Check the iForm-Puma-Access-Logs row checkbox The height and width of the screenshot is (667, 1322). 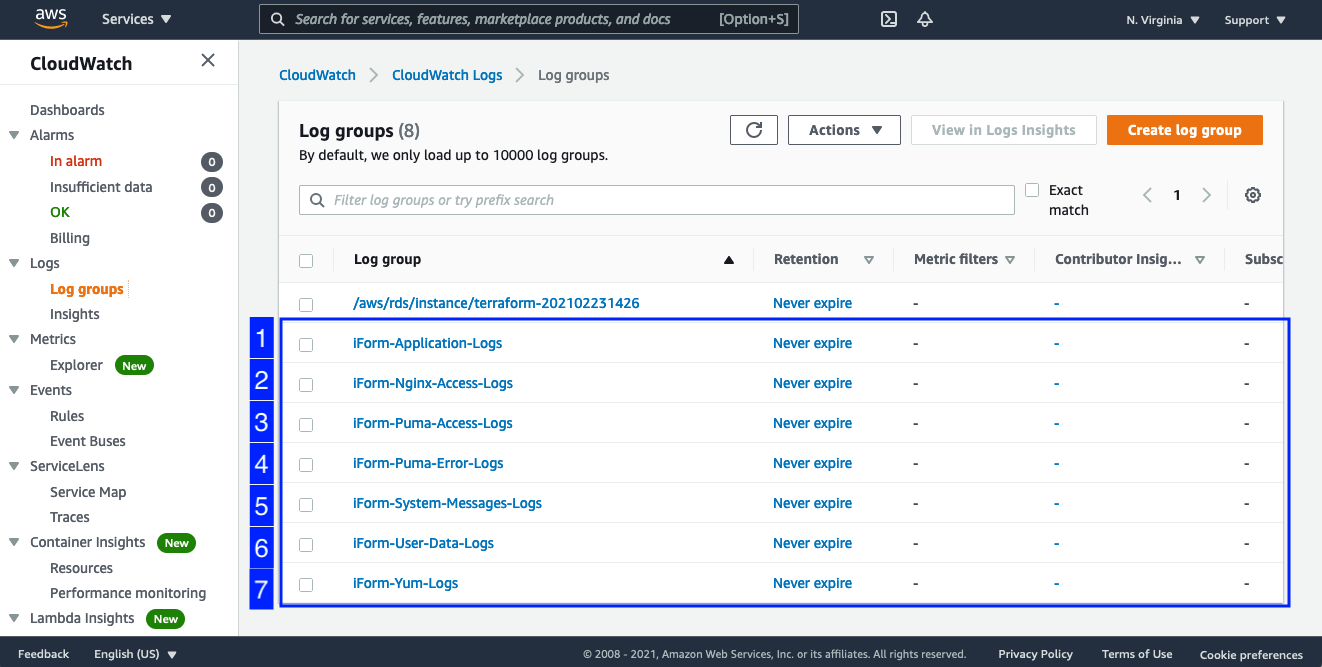[x=306, y=424]
